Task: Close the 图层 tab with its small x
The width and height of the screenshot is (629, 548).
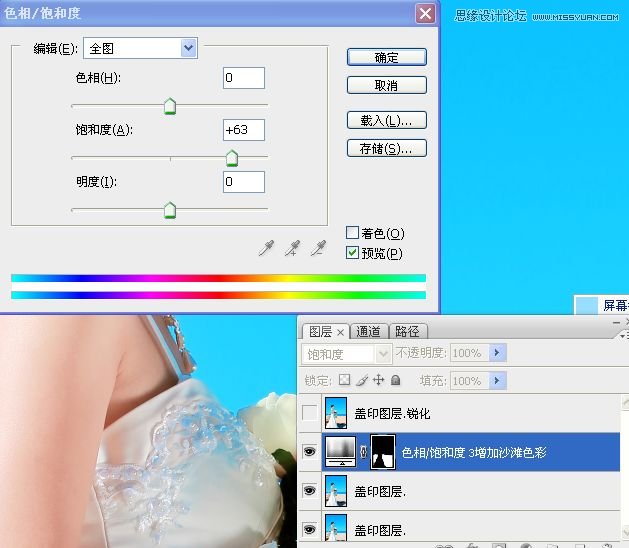Action: (340, 333)
